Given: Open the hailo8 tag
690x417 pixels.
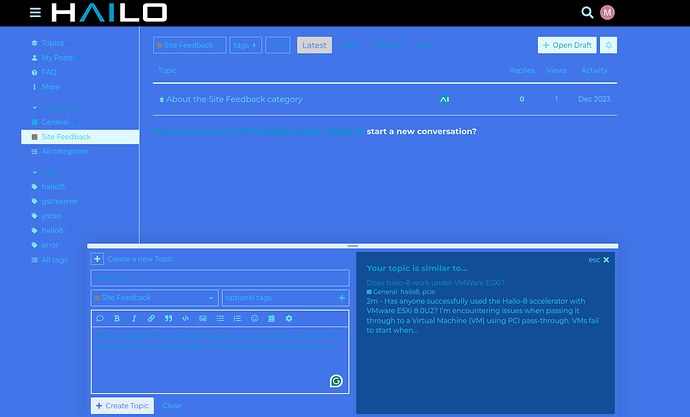Looking at the screenshot, I should pos(52,230).
